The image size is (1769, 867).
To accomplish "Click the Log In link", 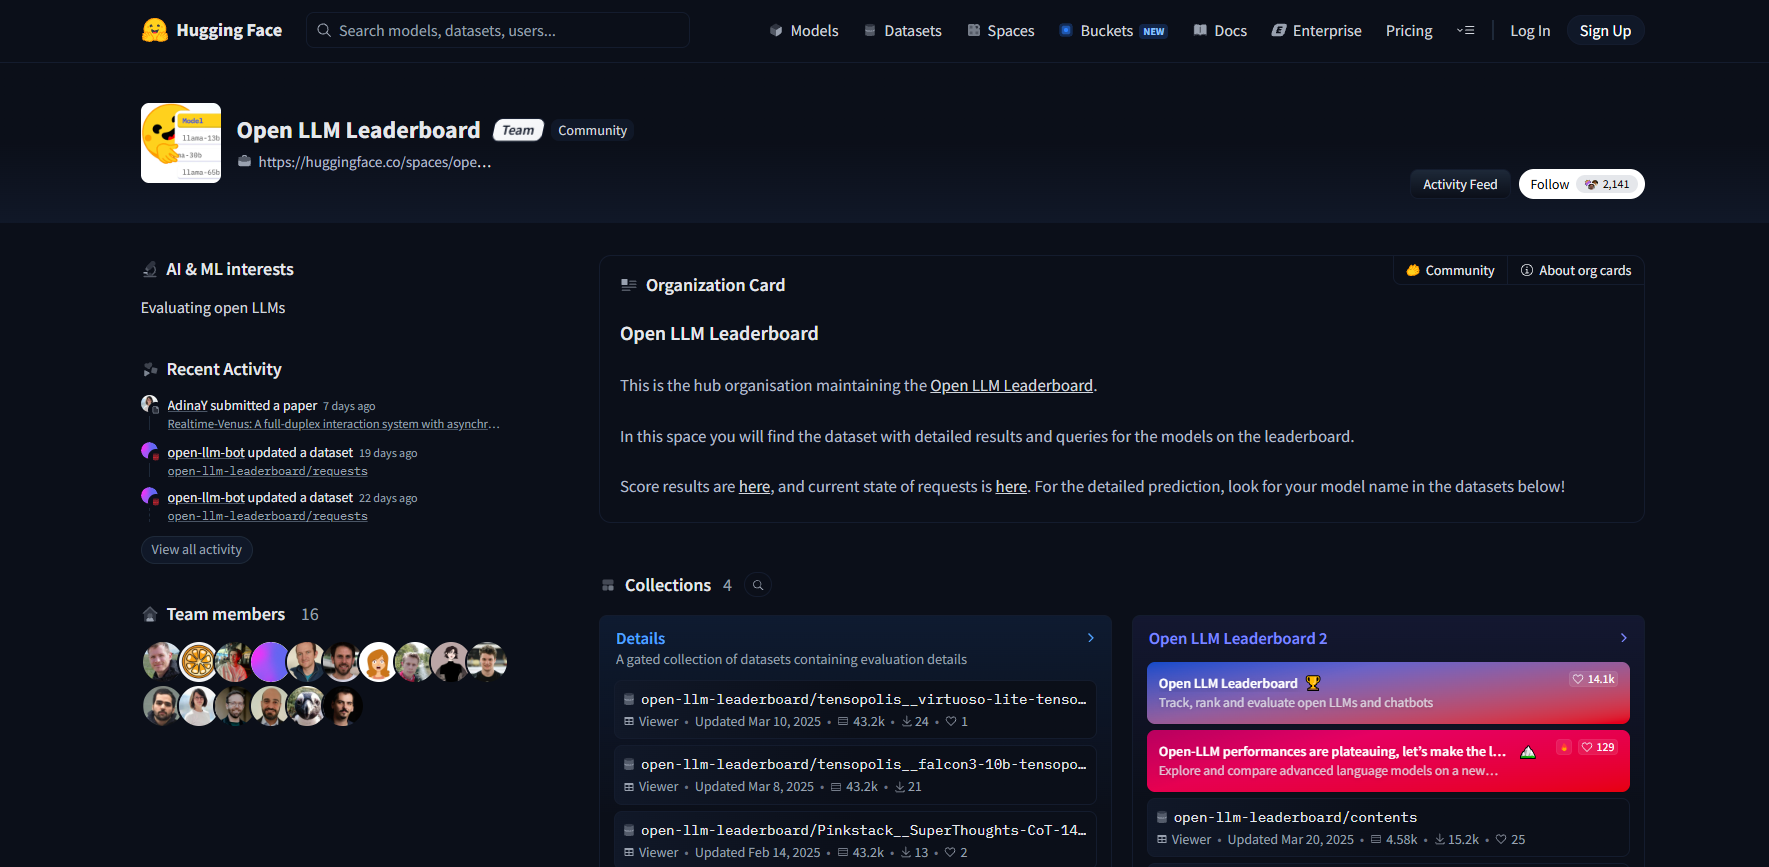I will point(1530,31).
